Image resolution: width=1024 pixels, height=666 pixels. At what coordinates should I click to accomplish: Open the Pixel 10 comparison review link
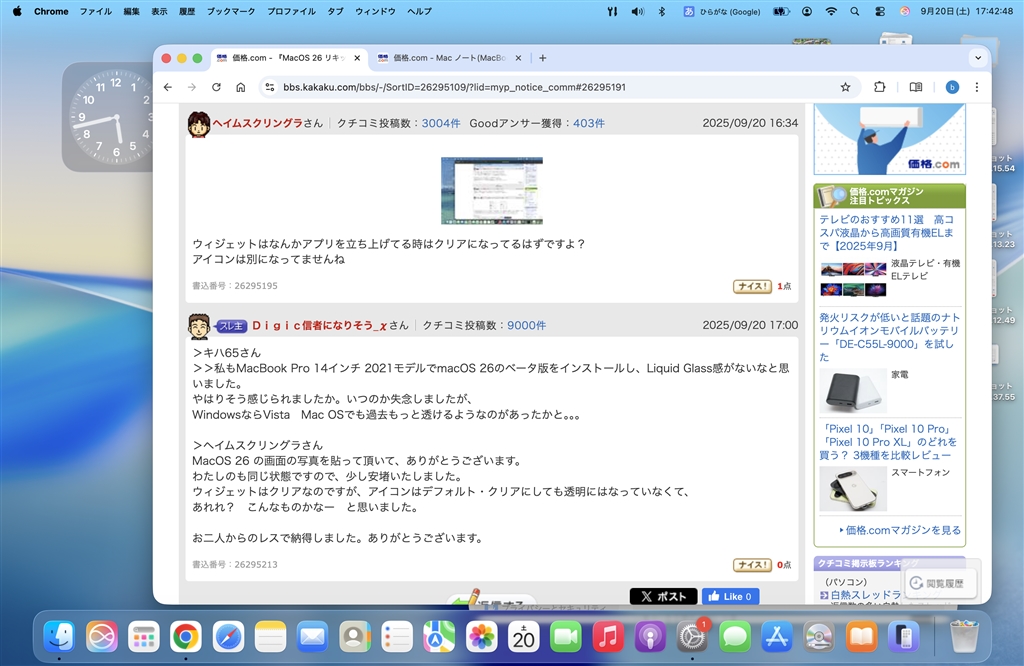coord(886,441)
